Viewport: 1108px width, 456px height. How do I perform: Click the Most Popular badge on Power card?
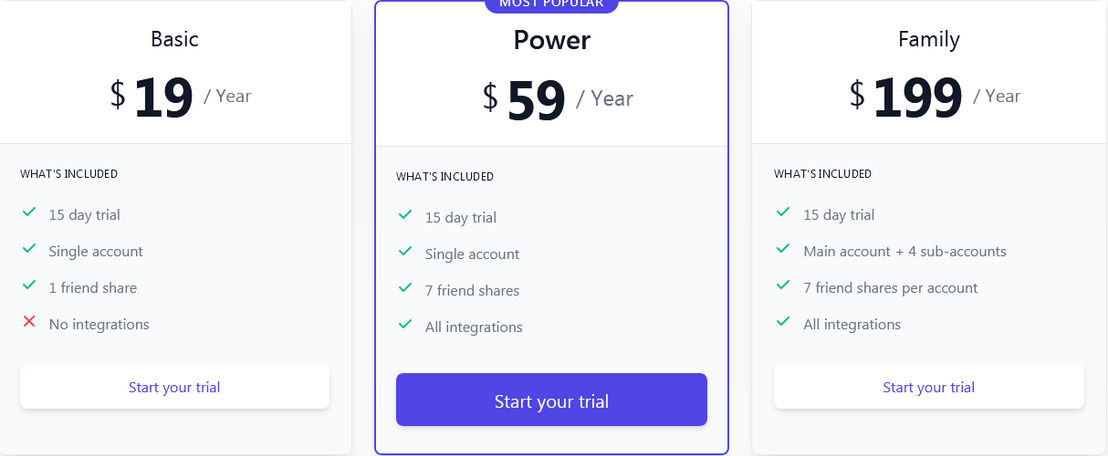(x=551, y=5)
